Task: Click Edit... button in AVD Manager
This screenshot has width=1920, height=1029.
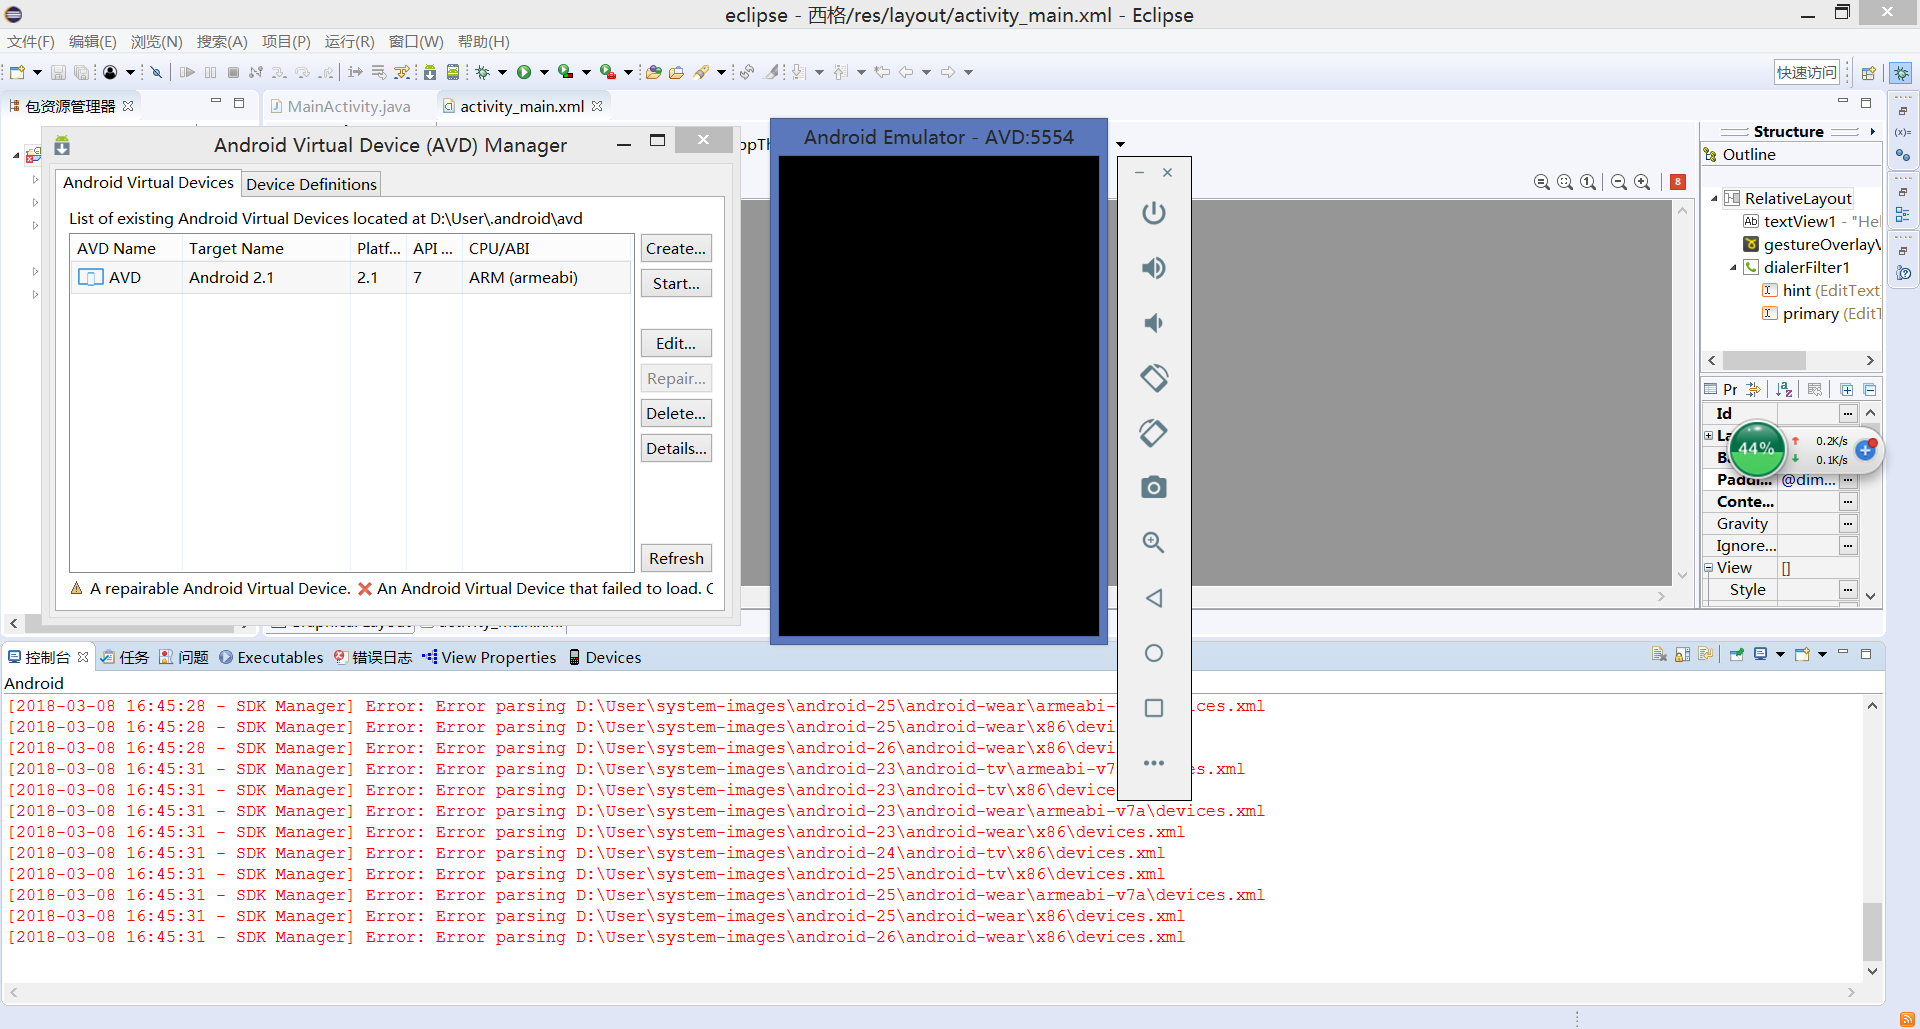Action: tap(676, 343)
